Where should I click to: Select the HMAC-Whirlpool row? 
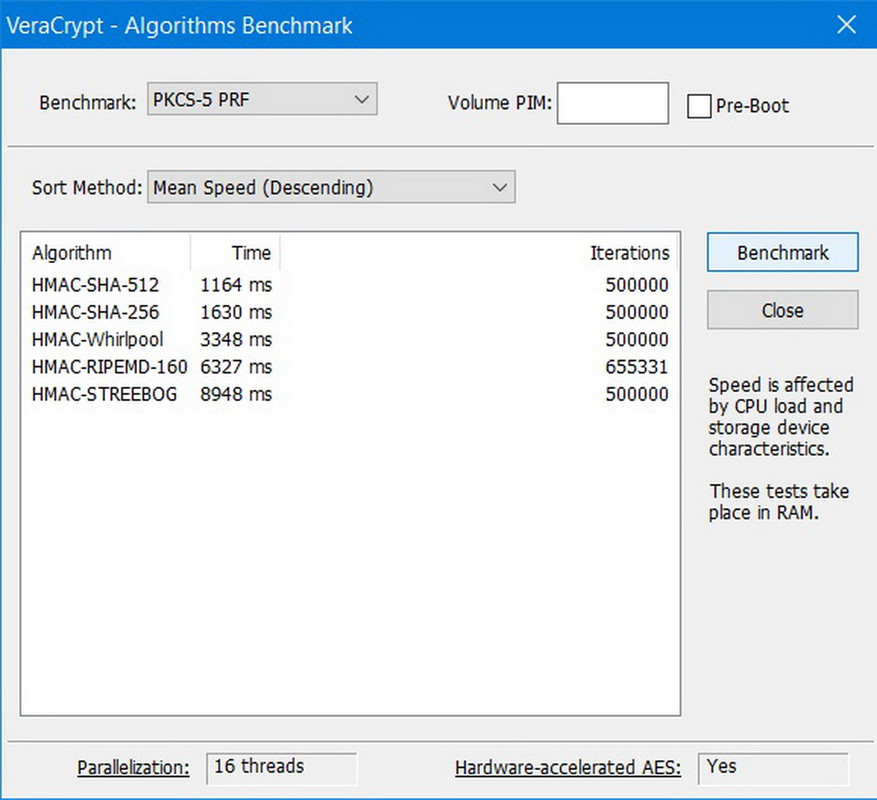(x=350, y=340)
